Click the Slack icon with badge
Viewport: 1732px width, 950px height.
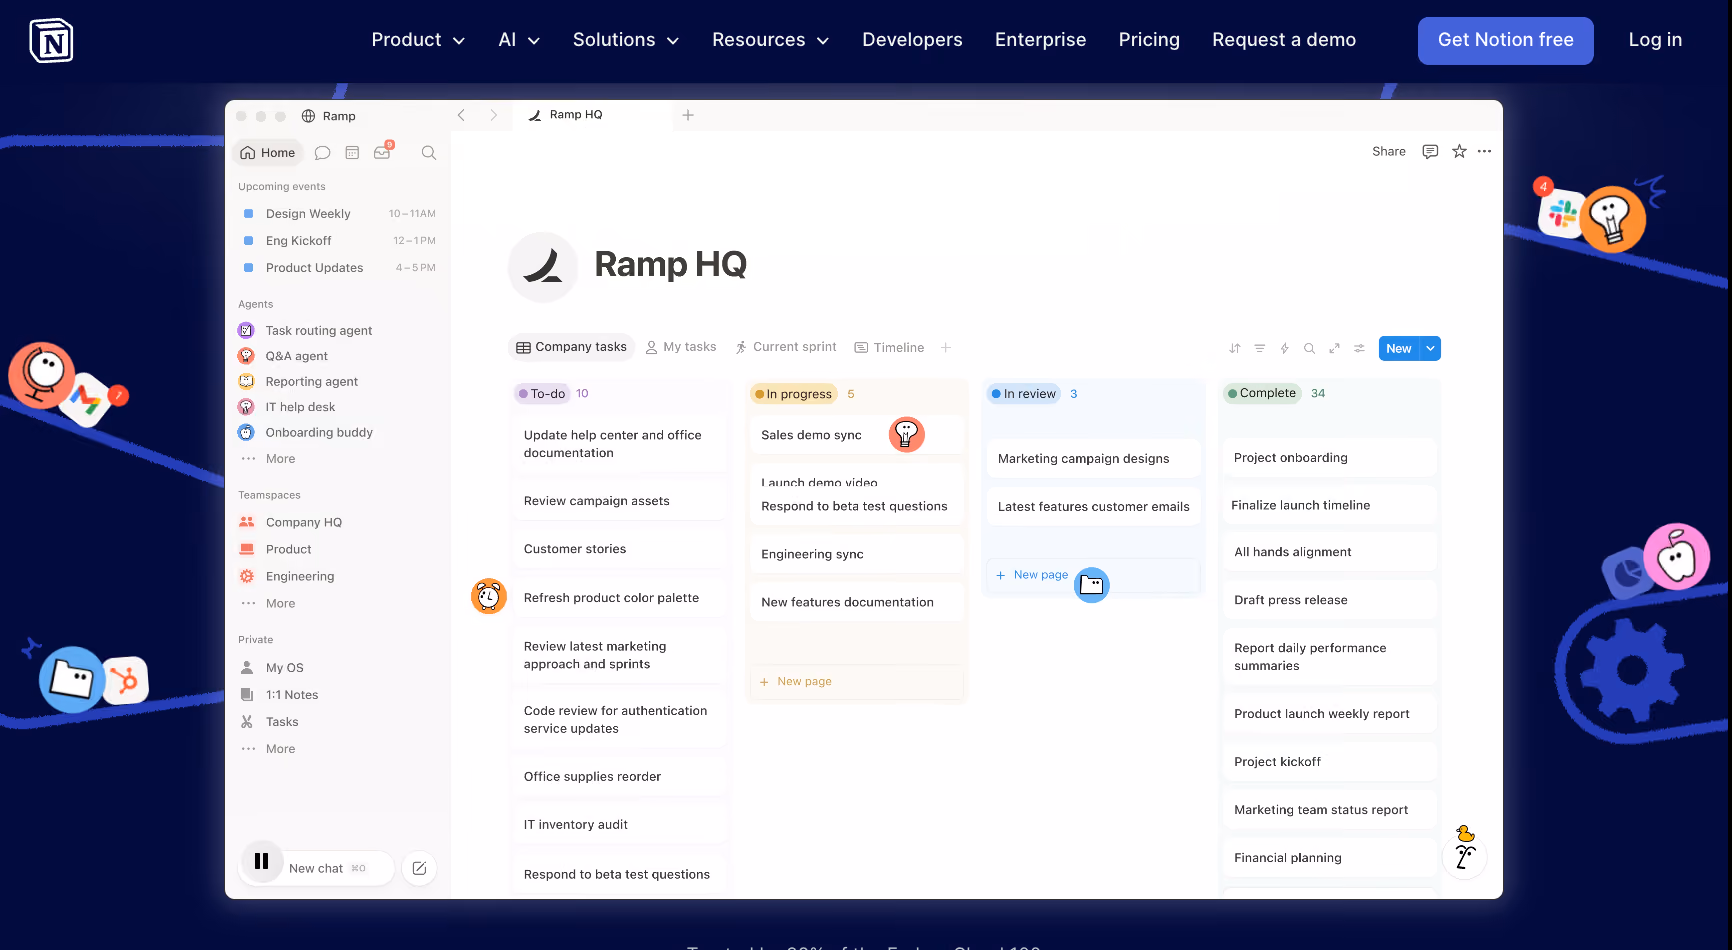point(1561,211)
